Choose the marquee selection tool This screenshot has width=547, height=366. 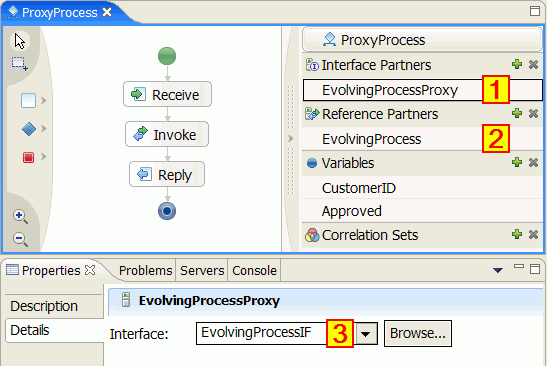pyautogui.click(x=20, y=64)
